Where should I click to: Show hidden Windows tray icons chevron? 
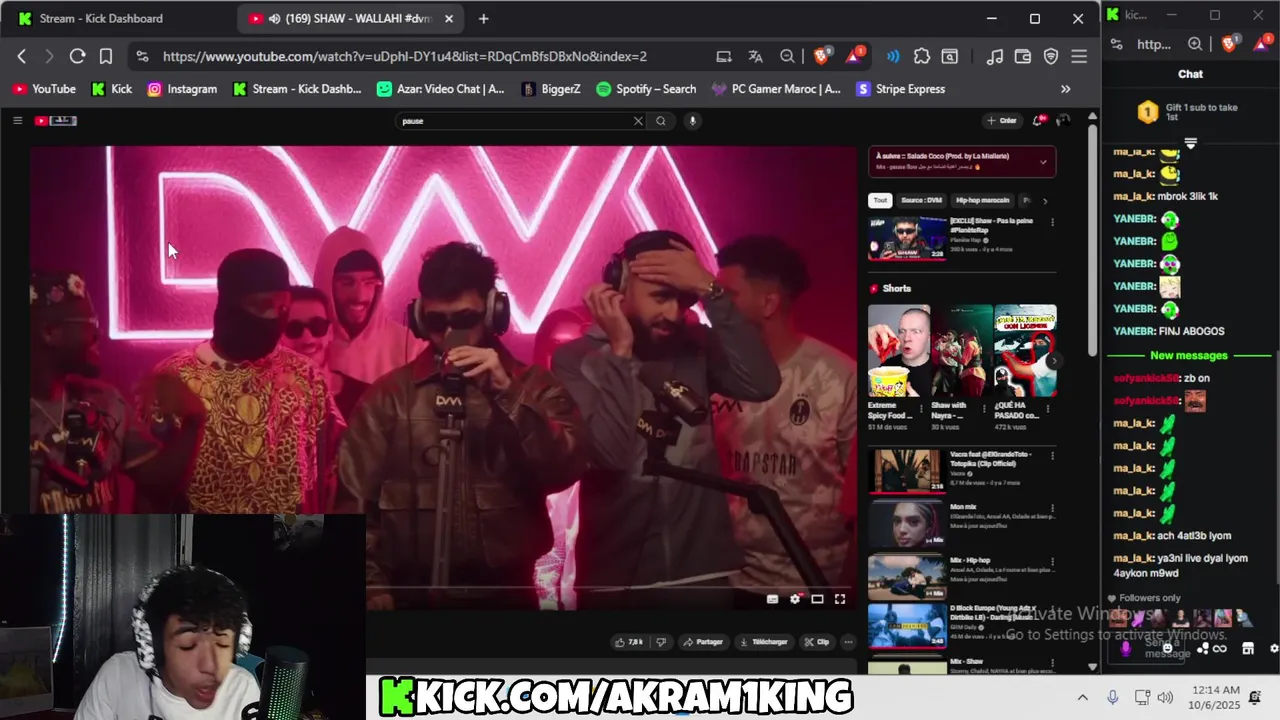click(1083, 697)
